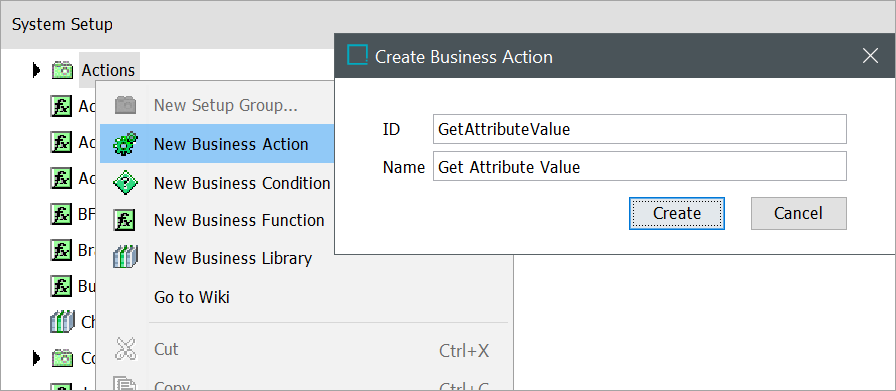Click the Create button
Viewport: 896px width, 391px height.
pyautogui.click(x=677, y=213)
